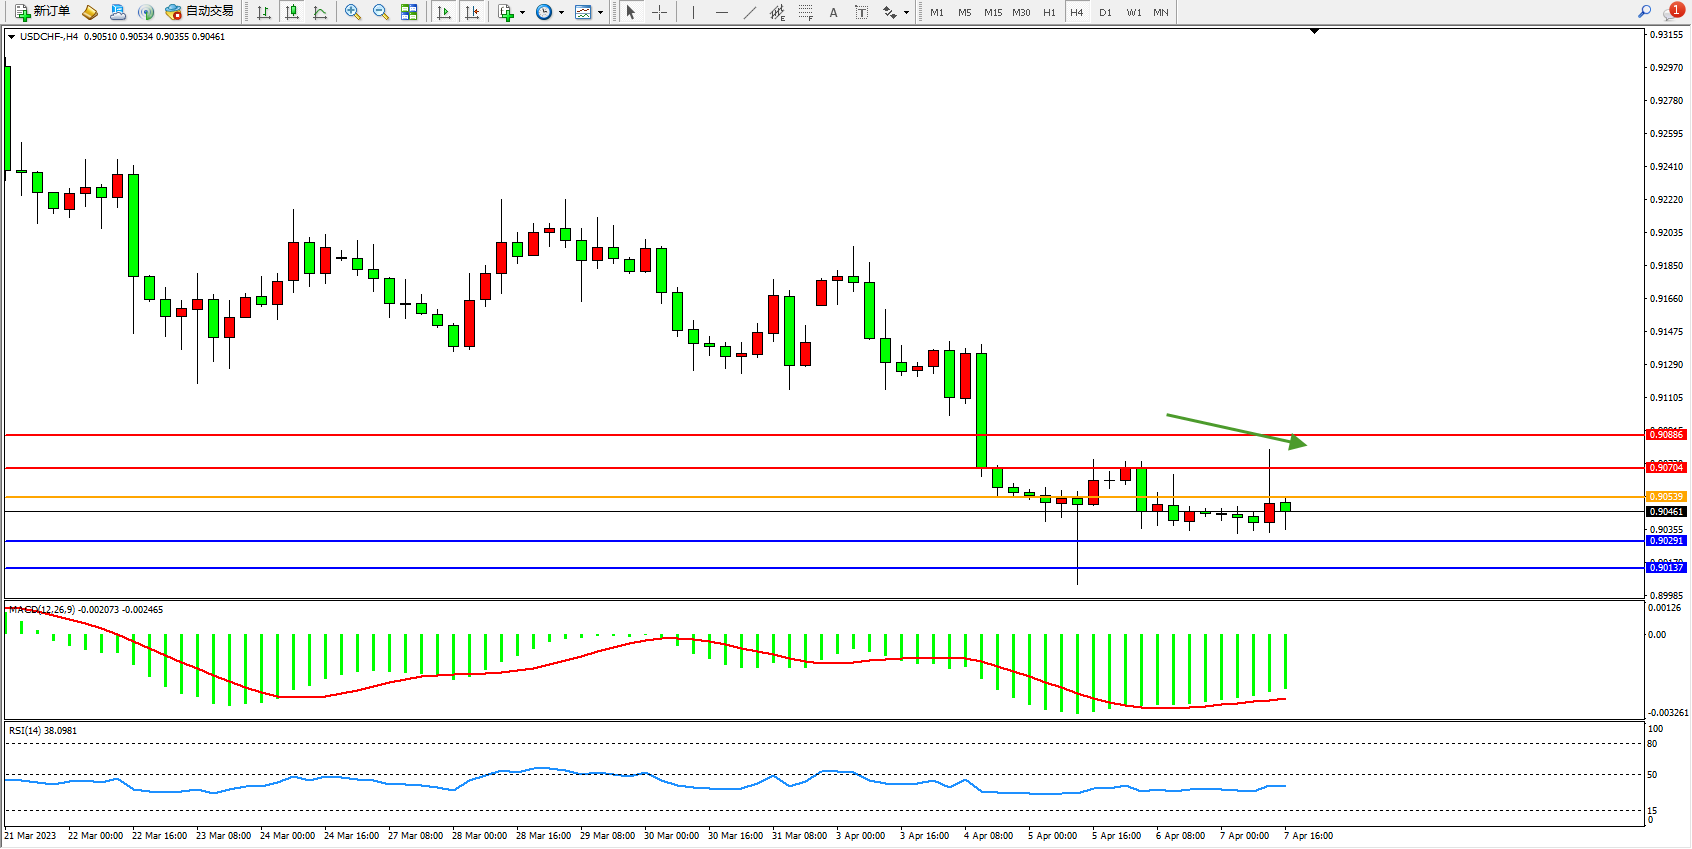1692x849 pixels.
Task: Switch to M15 timeframe
Action: click(x=992, y=12)
